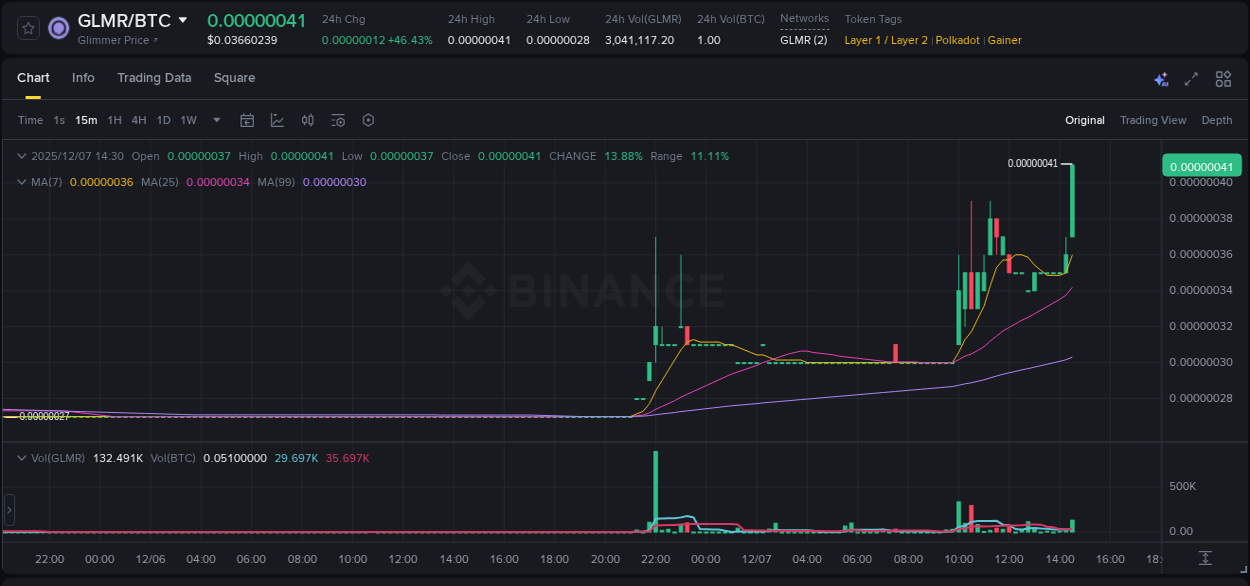Open the go-to-date calendar icon
1250x586 pixels.
tap(247, 120)
